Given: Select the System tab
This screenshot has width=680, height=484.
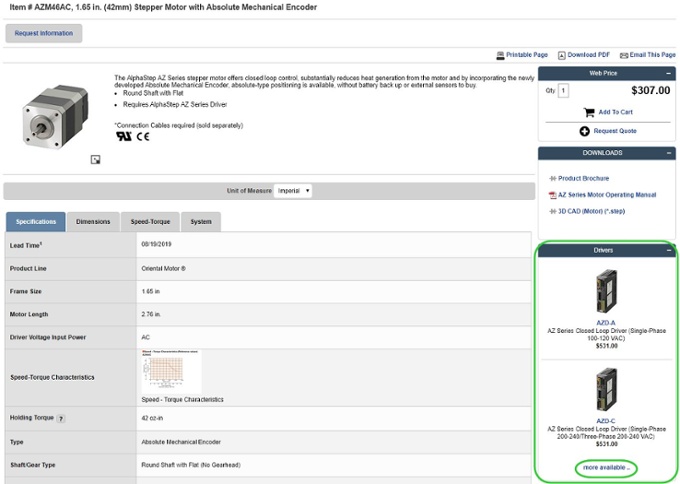Looking at the screenshot, I should click(201, 222).
